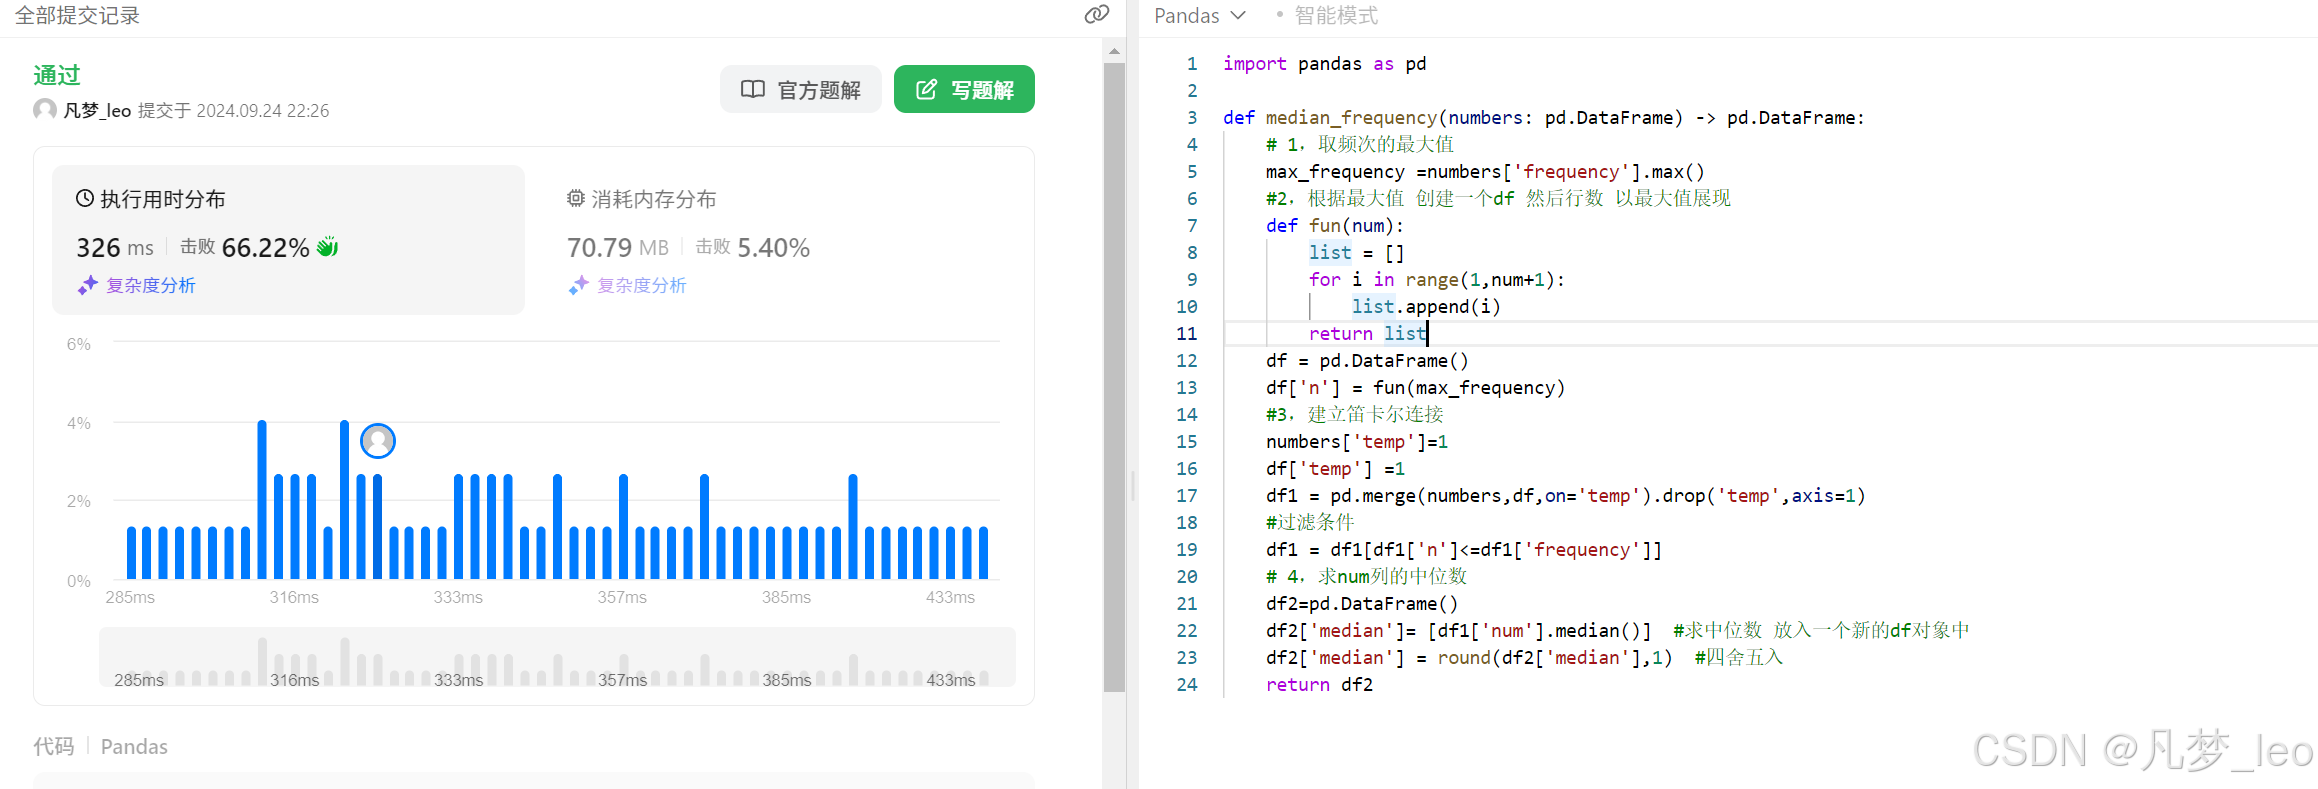
Task: Click the 'def median_frequency' definition line
Action: (x=1543, y=117)
